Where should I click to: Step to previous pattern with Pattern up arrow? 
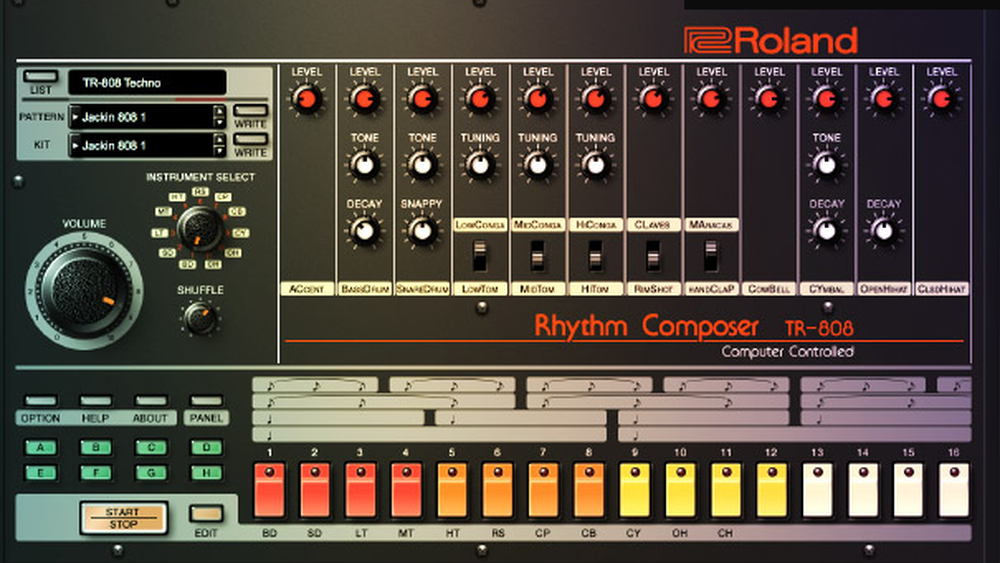click(x=220, y=111)
